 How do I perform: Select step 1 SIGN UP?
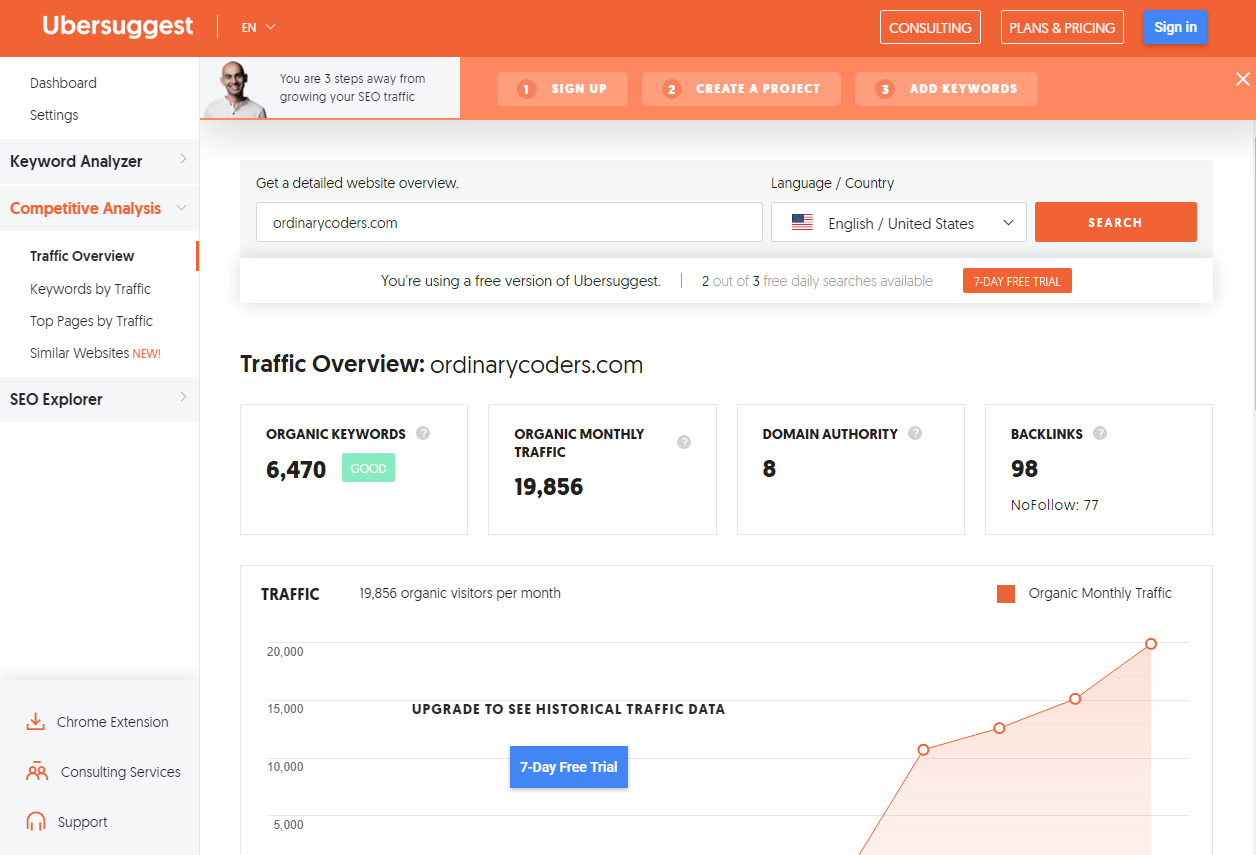562,89
